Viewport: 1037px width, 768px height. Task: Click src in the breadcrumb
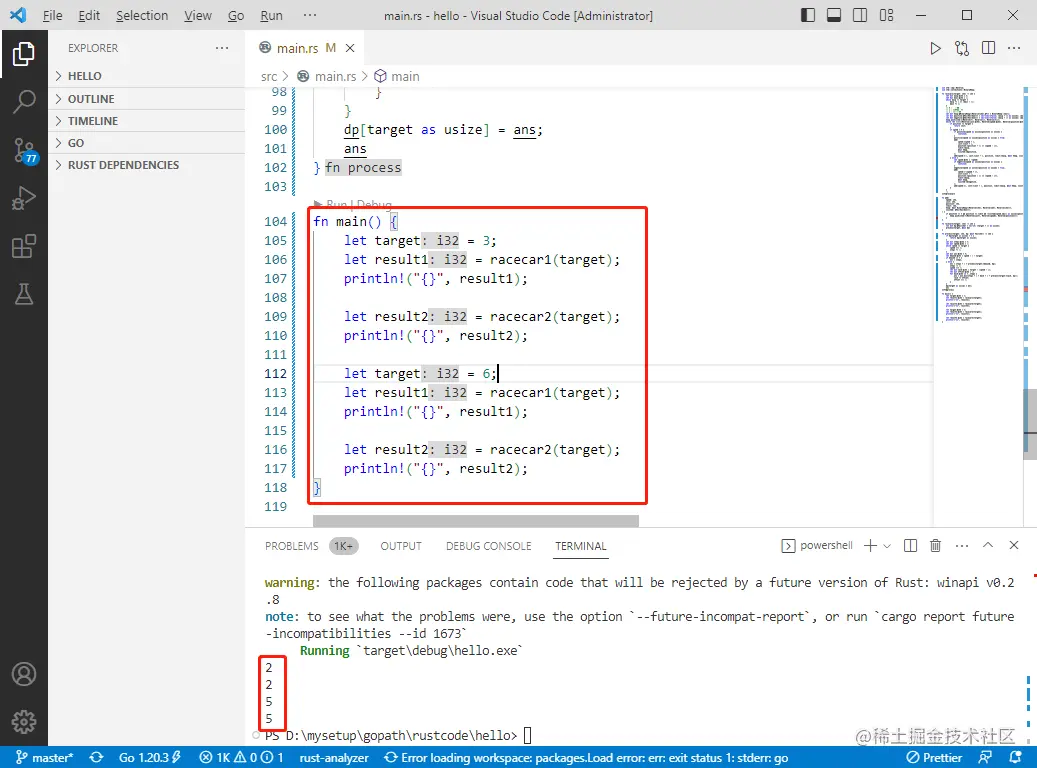269,77
